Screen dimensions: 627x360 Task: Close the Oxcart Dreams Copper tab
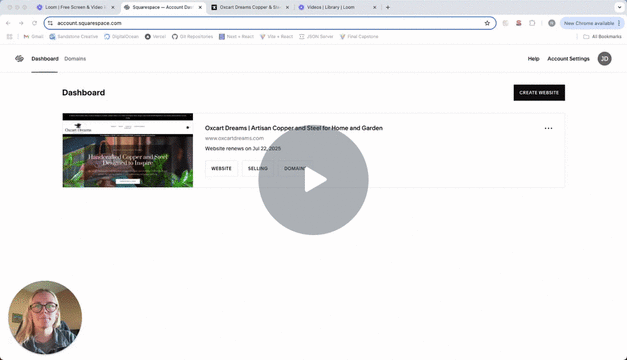tap(287, 7)
